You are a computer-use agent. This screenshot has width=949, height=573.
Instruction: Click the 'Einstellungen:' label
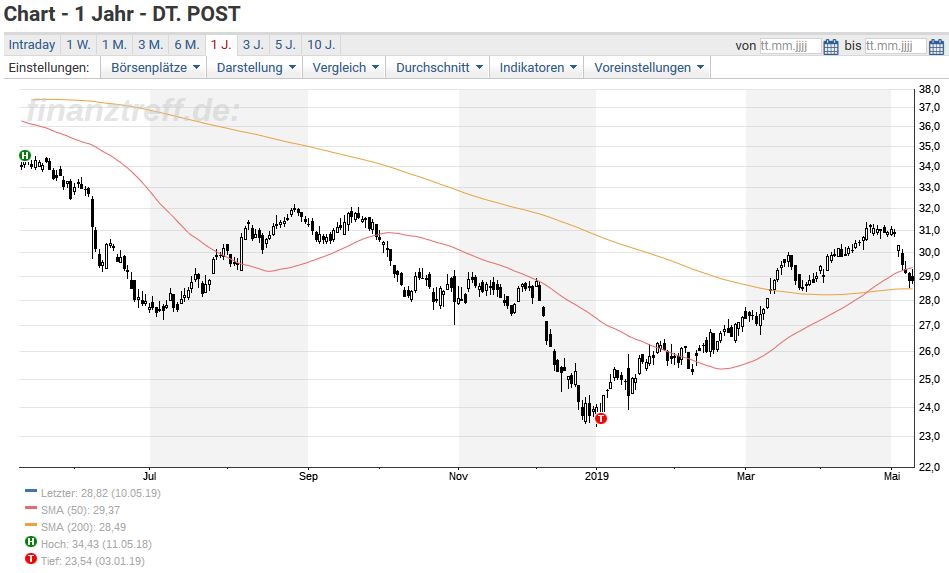pos(48,68)
